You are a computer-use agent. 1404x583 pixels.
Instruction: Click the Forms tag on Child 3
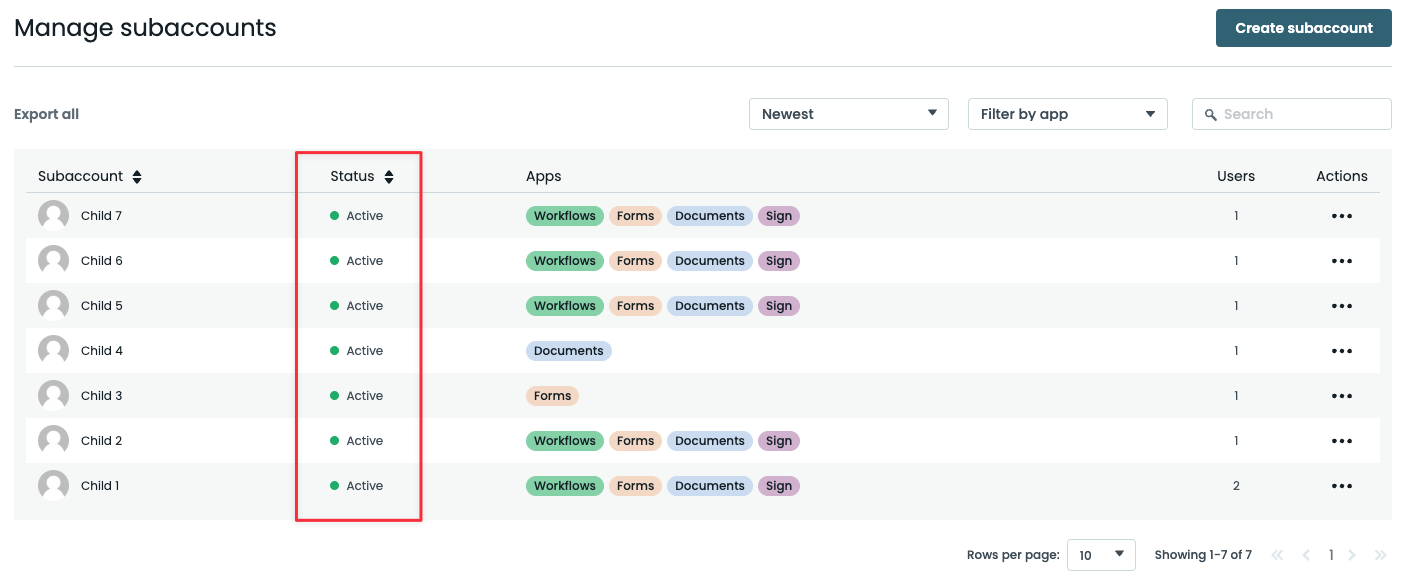tap(552, 396)
